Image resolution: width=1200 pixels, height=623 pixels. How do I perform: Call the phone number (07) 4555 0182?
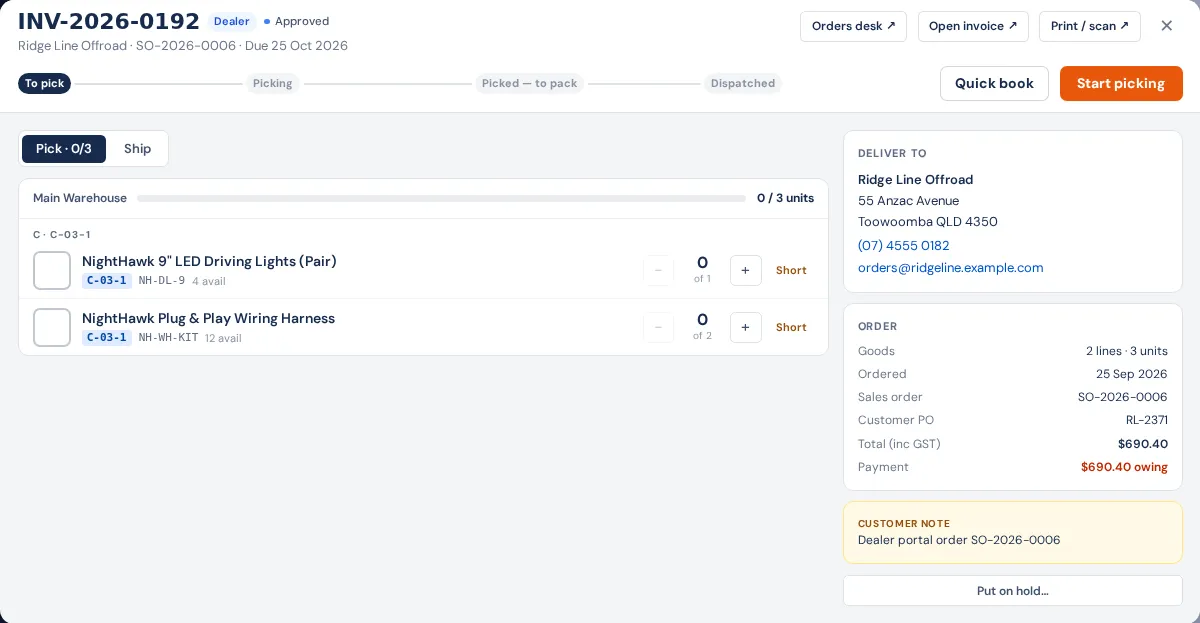click(x=904, y=245)
